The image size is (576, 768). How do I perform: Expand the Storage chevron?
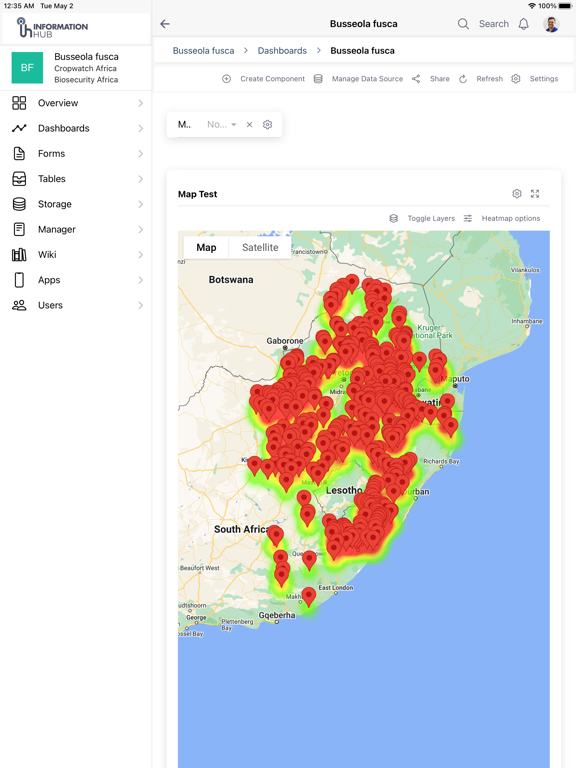pos(141,204)
